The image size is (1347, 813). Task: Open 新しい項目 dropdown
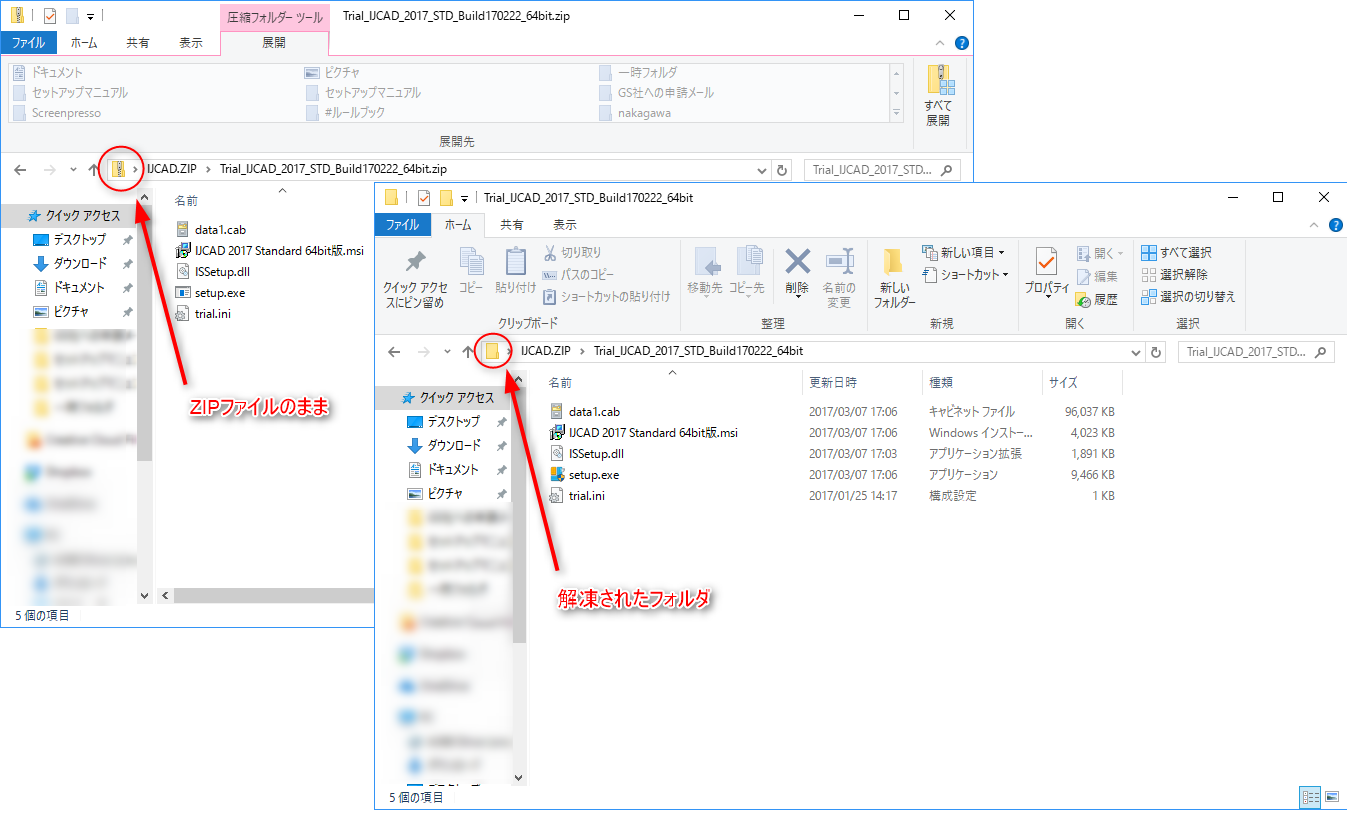tap(964, 253)
